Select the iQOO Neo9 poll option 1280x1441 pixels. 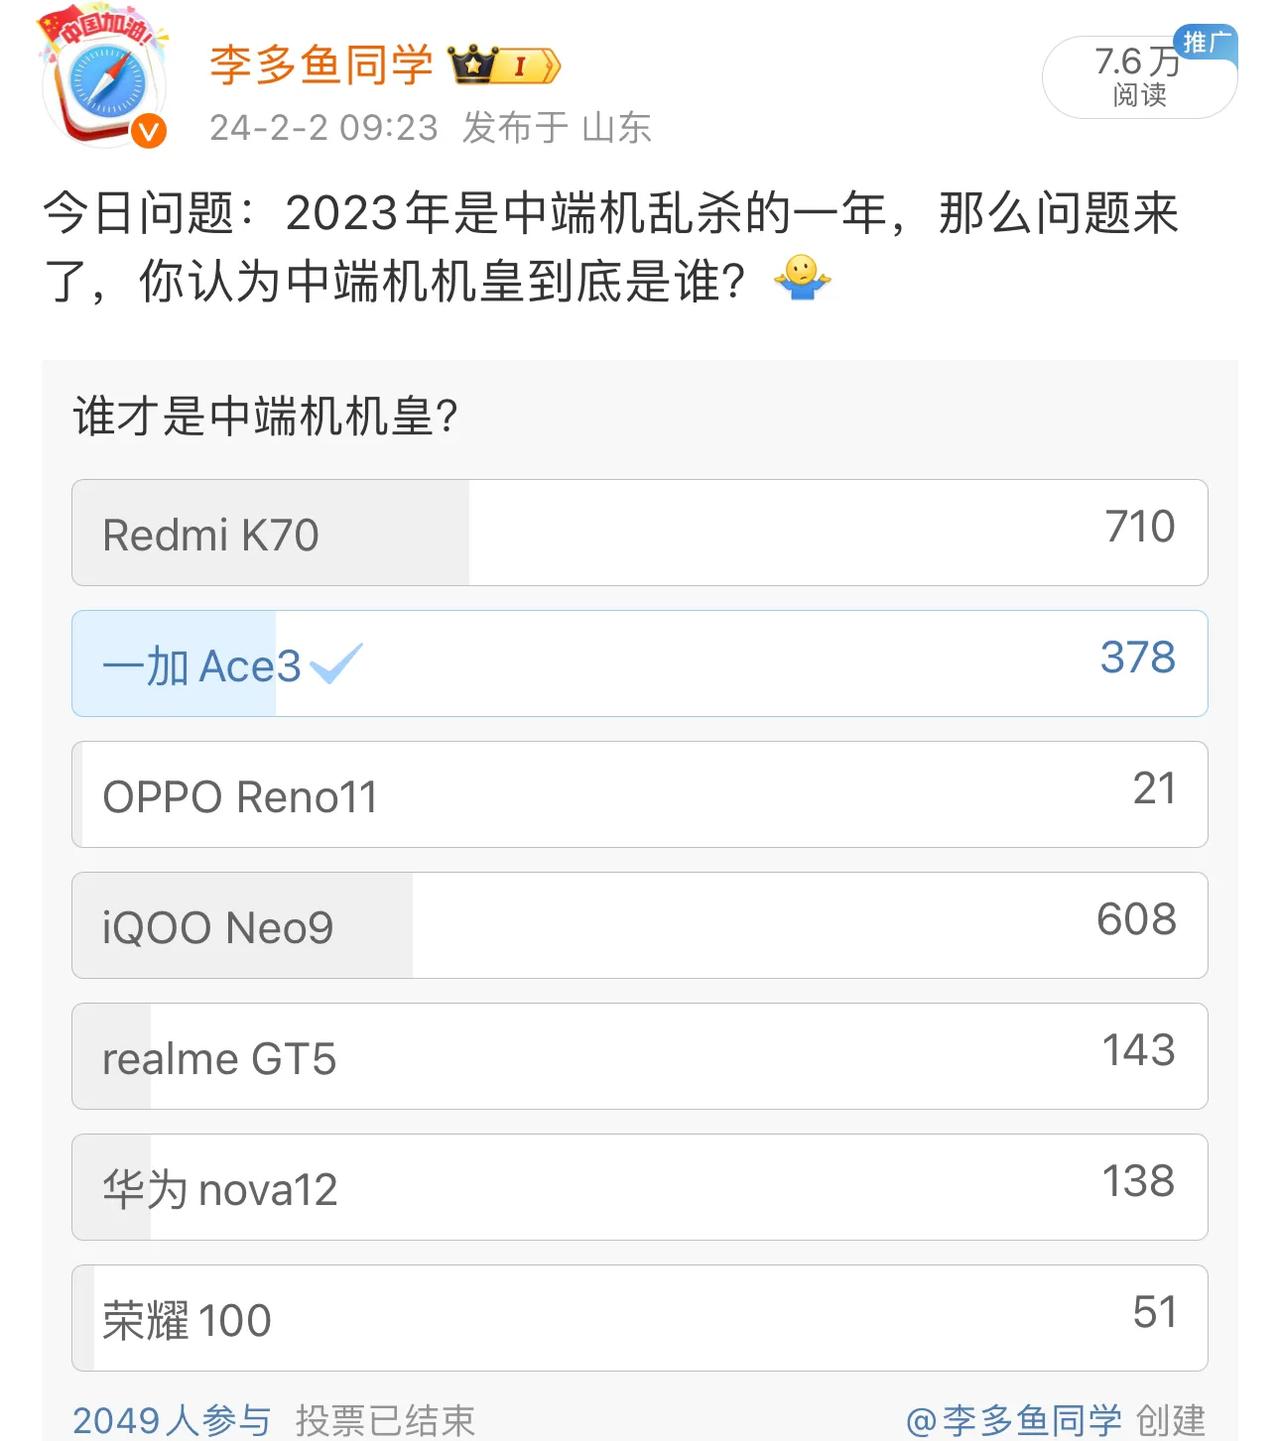click(x=639, y=926)
